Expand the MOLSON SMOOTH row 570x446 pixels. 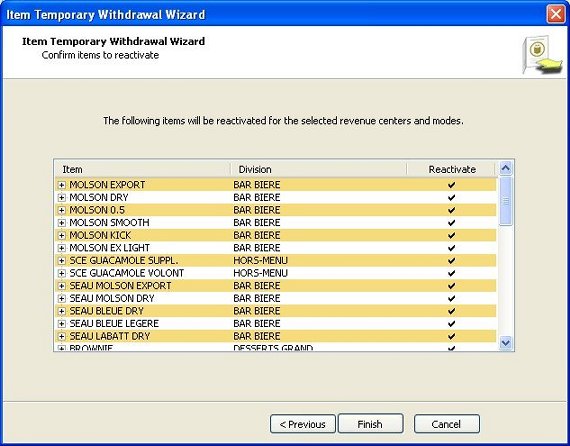click(x=61, y=223)
